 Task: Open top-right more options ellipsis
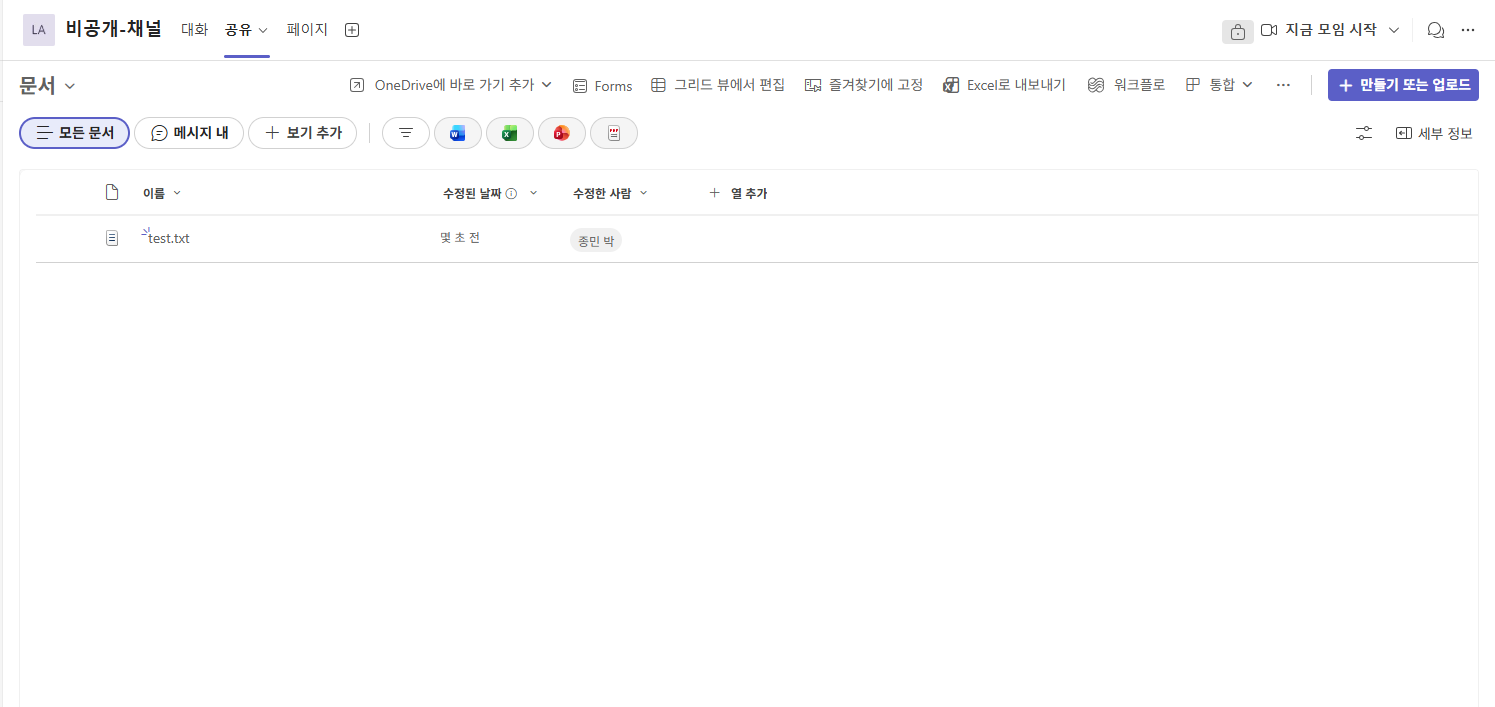point(1468,30)
